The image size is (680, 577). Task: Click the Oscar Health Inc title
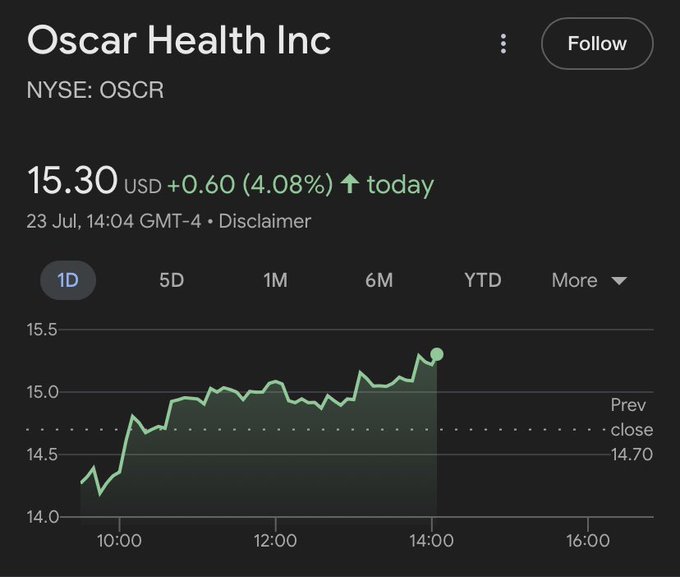pyautogui.click(x=179, y=41)
